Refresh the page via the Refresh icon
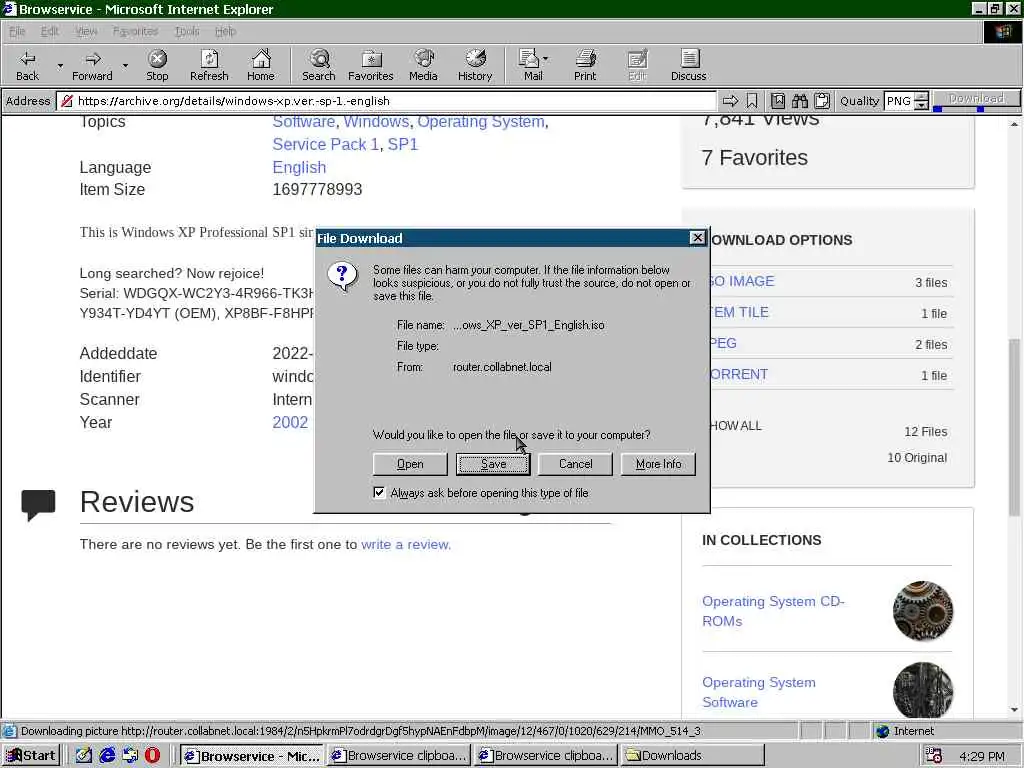 click(x=209, y=65)
